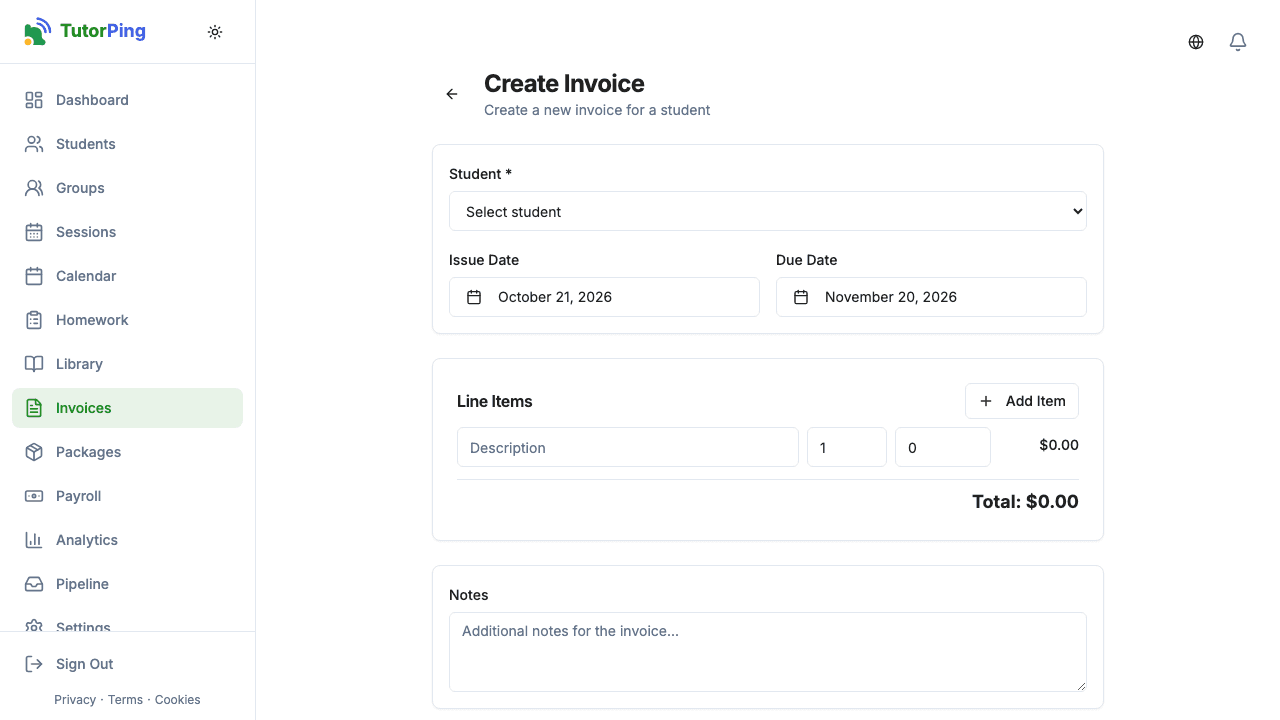Open Sessions menu label
Viewport: 1280px width, 720px height.
(86, 232)
